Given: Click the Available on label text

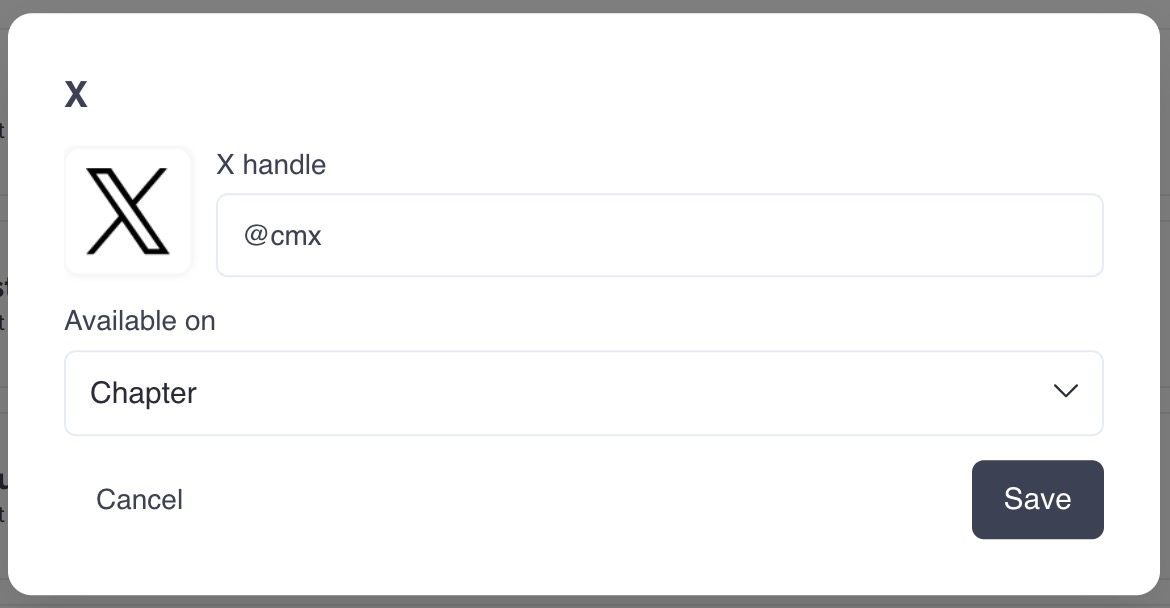Looking at the screenshot, I should tap(140, 321).
